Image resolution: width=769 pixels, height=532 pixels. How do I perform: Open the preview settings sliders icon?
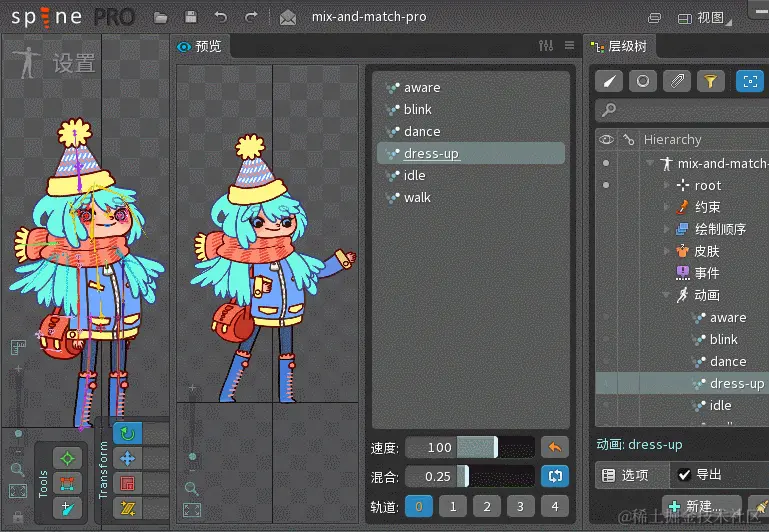coord(546,46)
